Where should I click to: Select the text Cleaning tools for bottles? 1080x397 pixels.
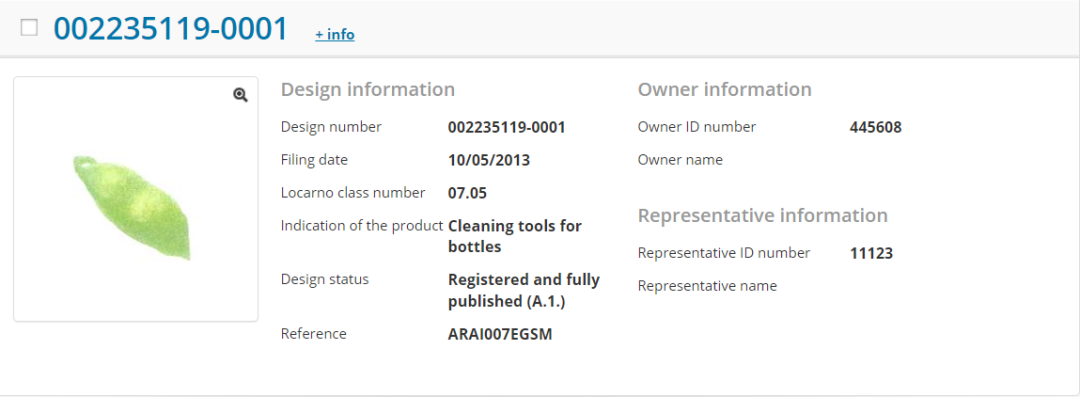pyautogui.click(x=515, y=236)
